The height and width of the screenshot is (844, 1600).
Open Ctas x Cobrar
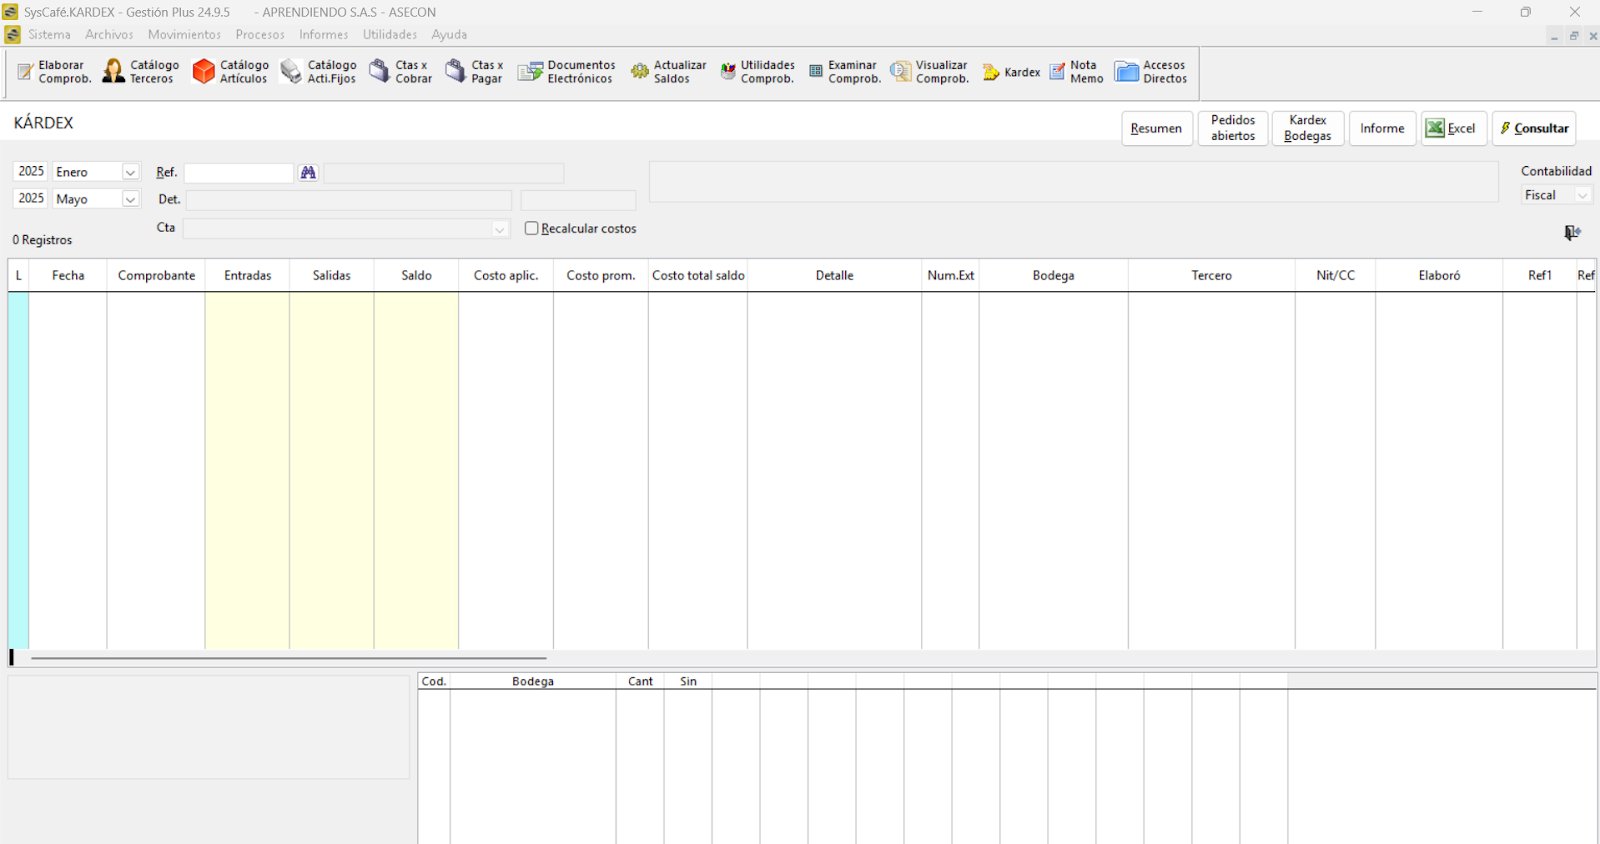401,72
